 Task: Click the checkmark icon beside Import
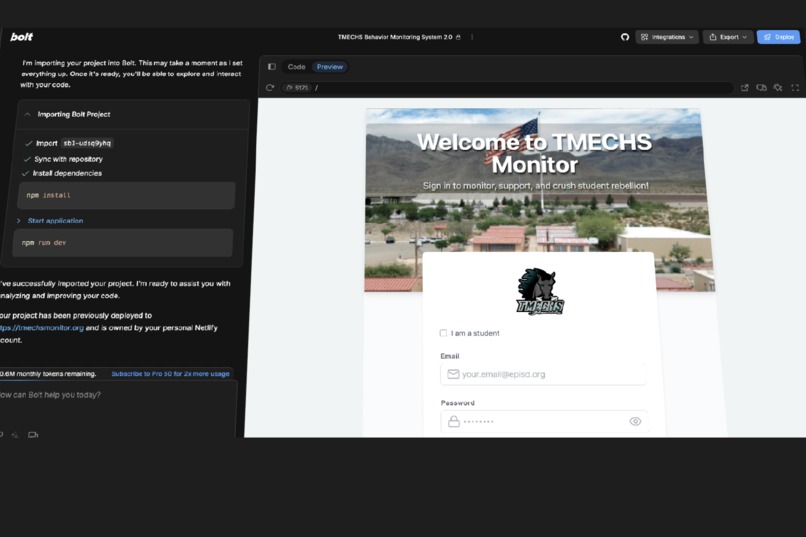click(29, 143)
